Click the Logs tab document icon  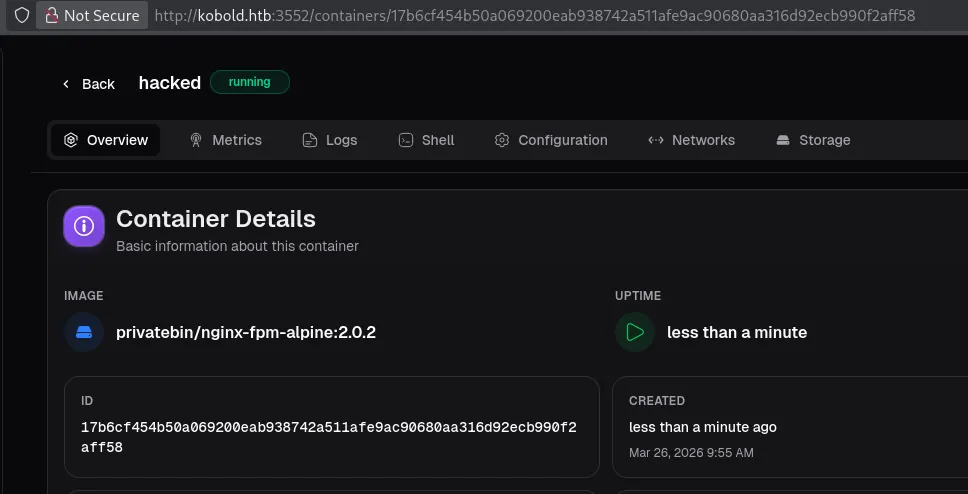coord(310,140)
